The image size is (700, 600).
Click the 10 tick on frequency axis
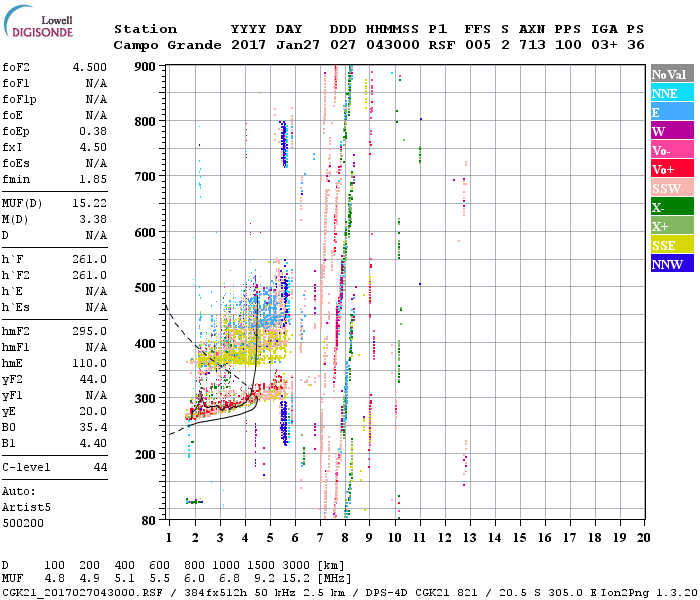(x=396, y=537)
